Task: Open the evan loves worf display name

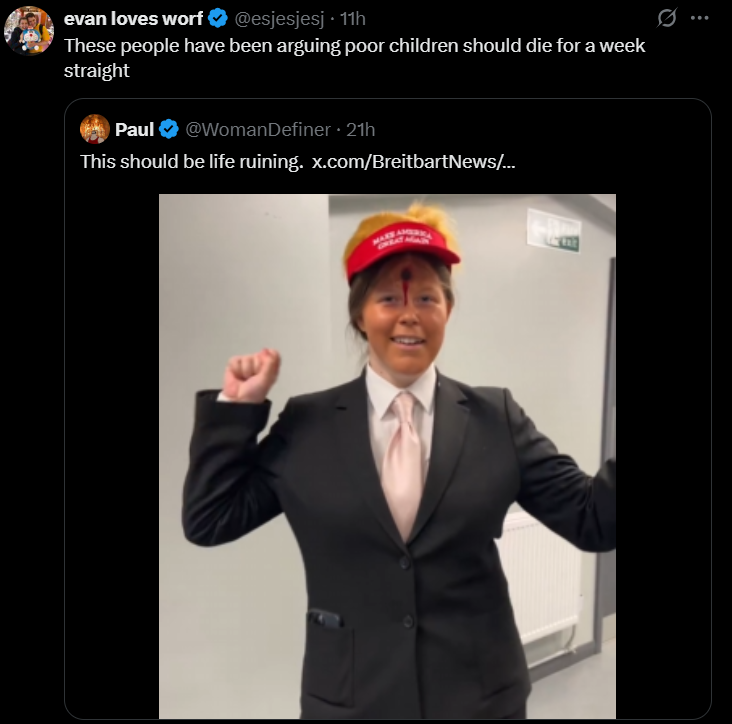Action: pos(133,19)
